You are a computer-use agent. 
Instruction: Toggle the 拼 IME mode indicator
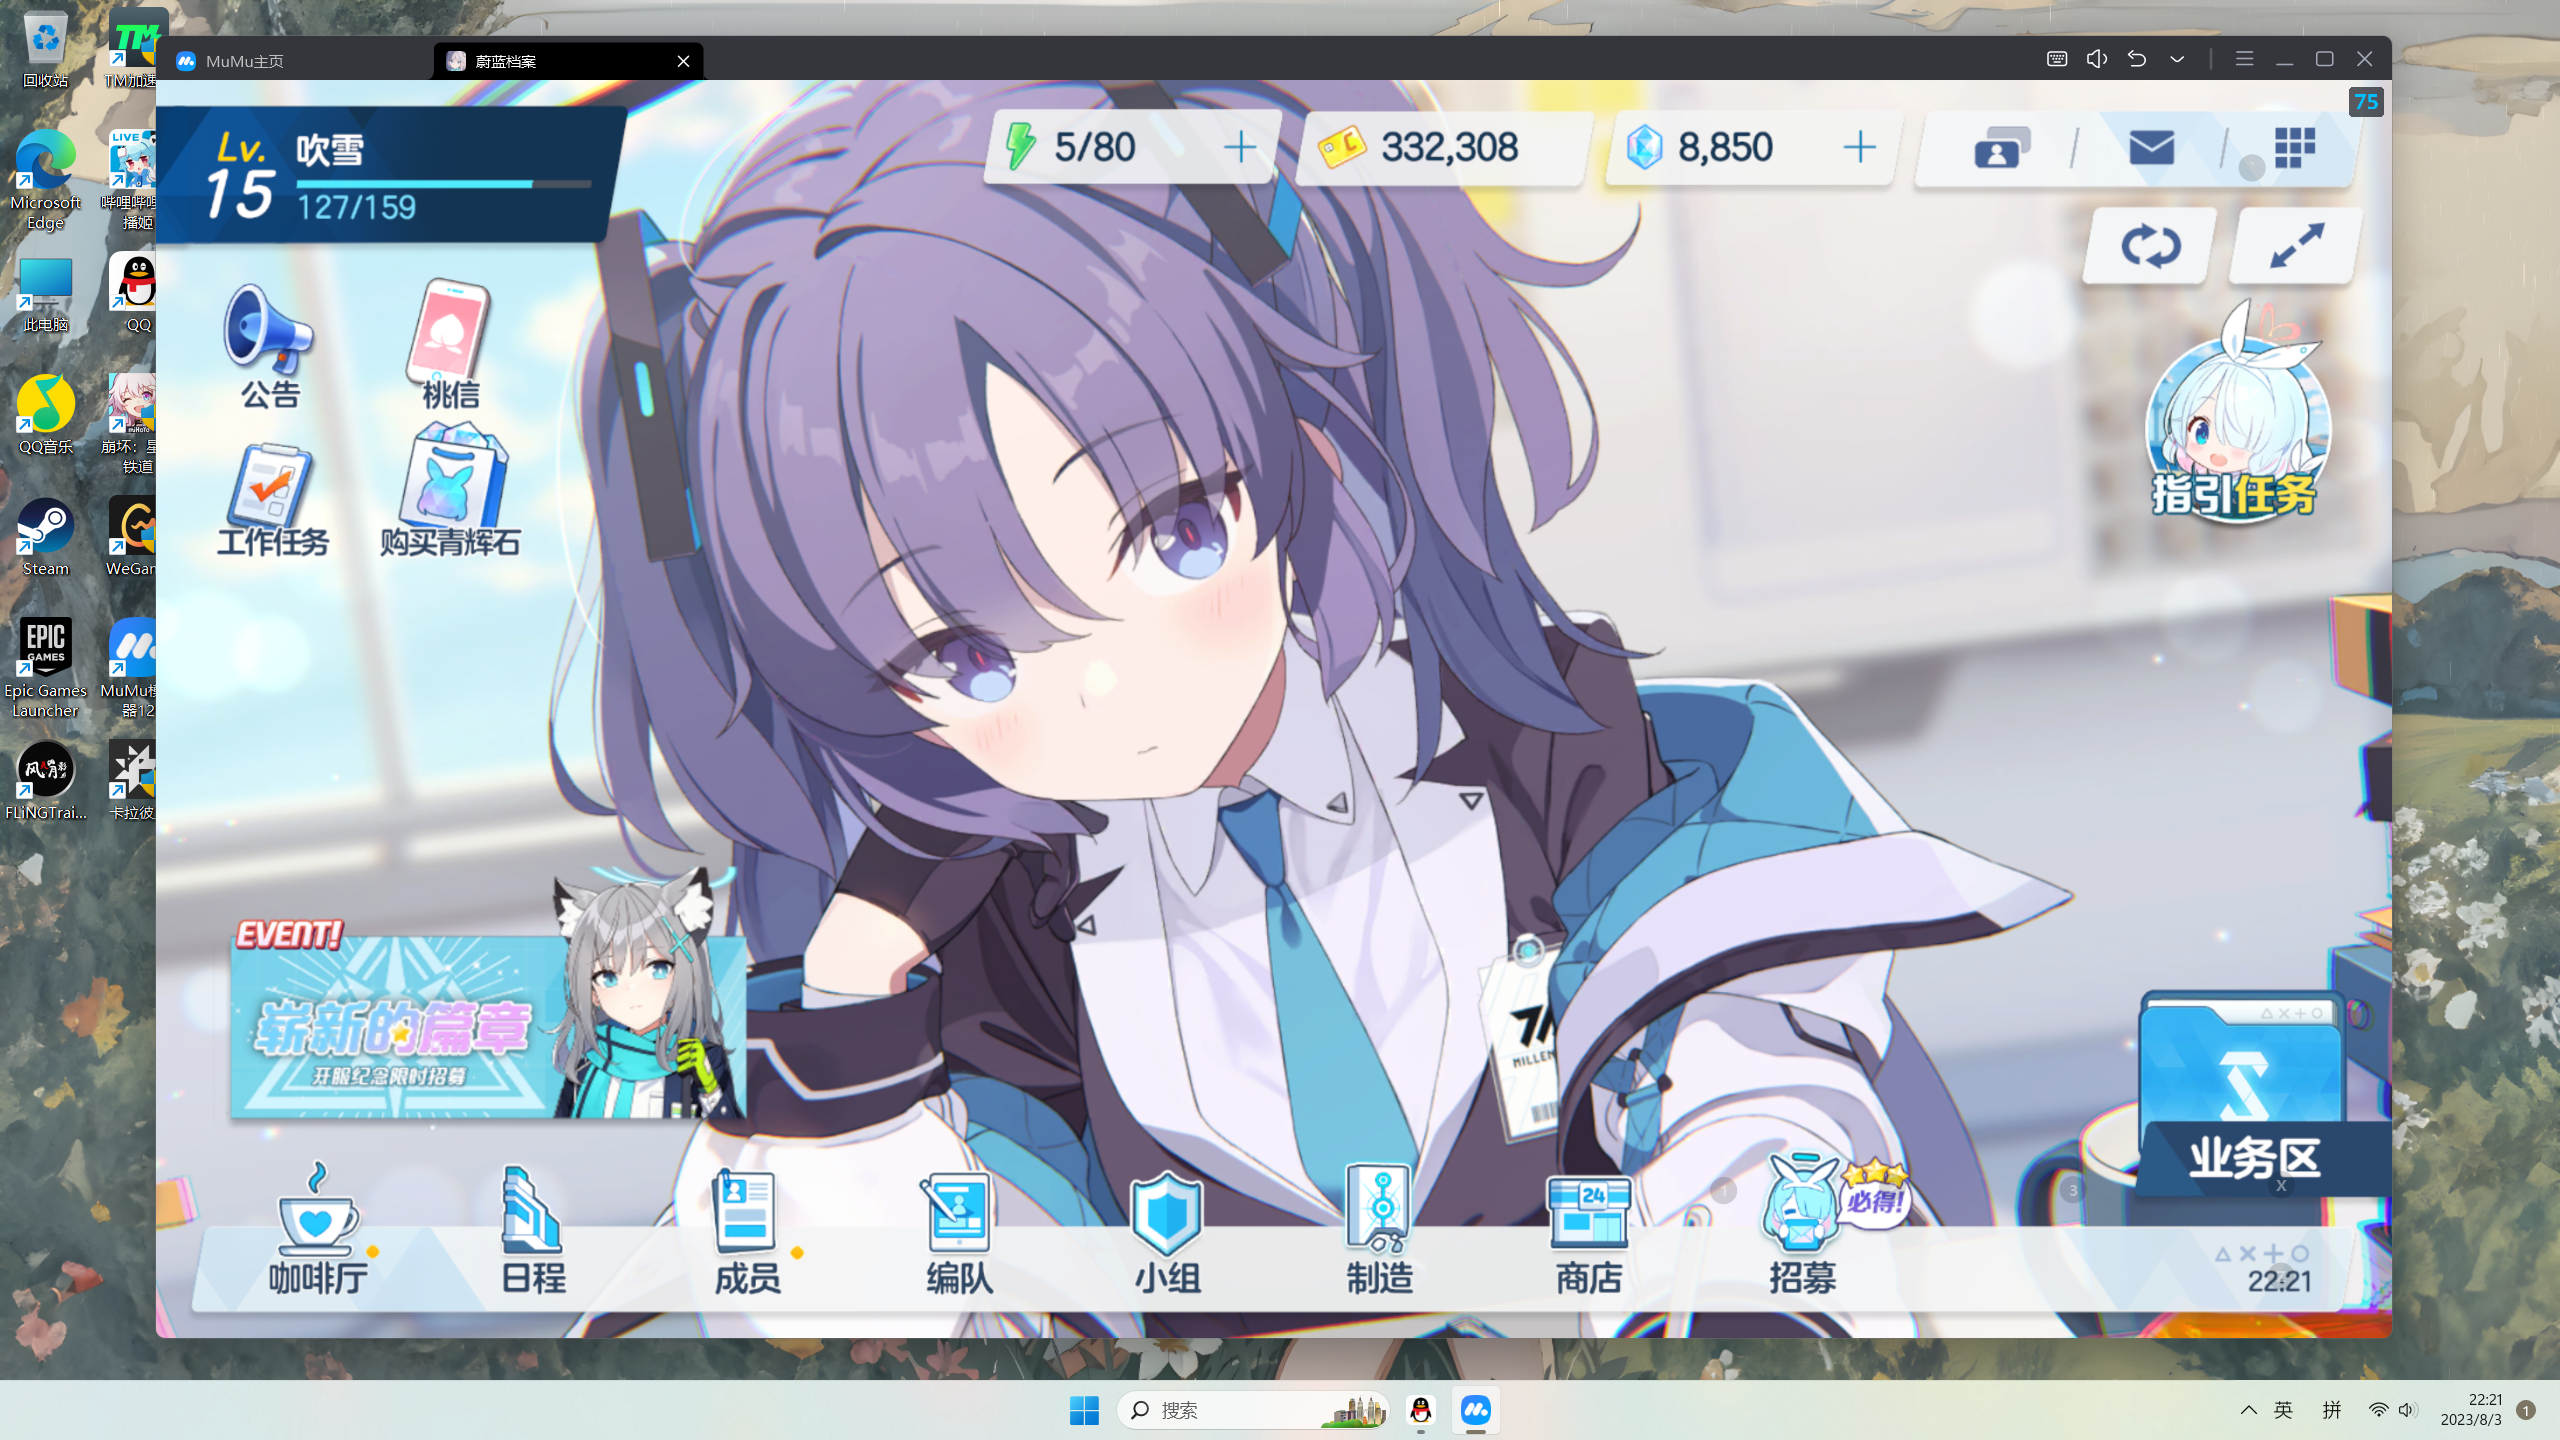tap(2332, 1410)
